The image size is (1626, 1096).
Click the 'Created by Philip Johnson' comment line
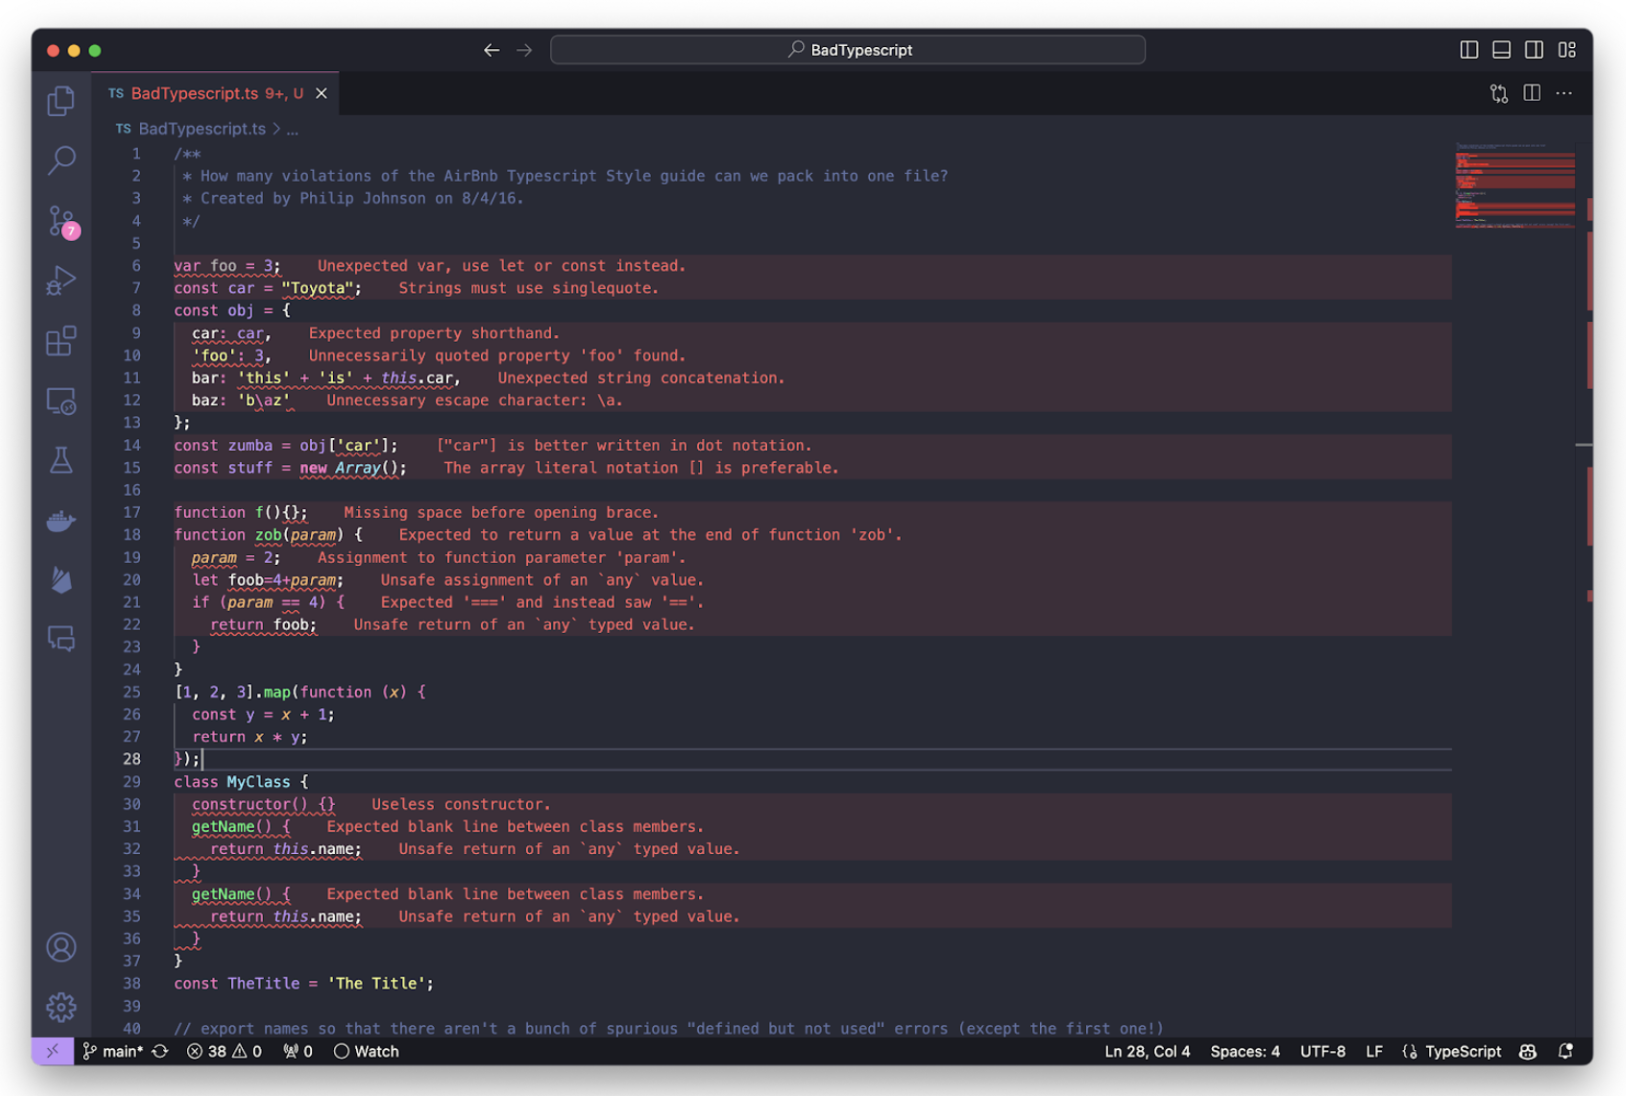[x=353, y=199]
